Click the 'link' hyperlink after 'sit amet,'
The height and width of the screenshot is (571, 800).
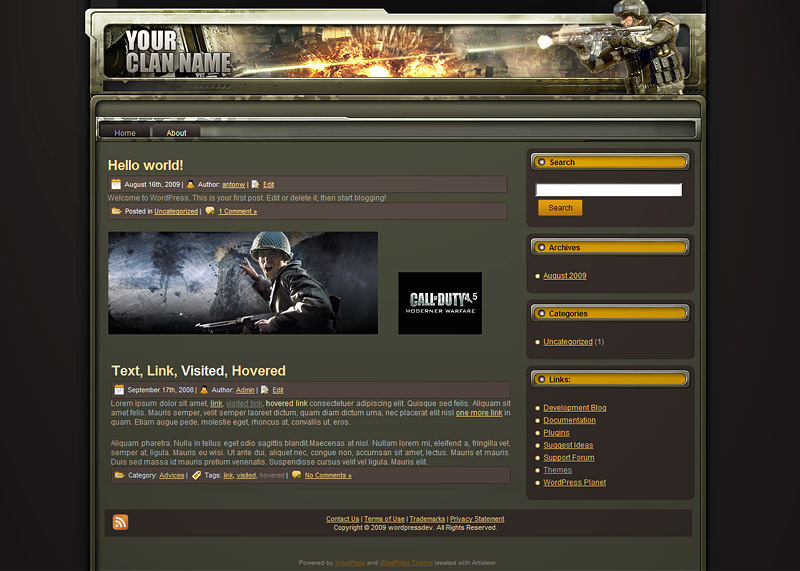(216, 403)
